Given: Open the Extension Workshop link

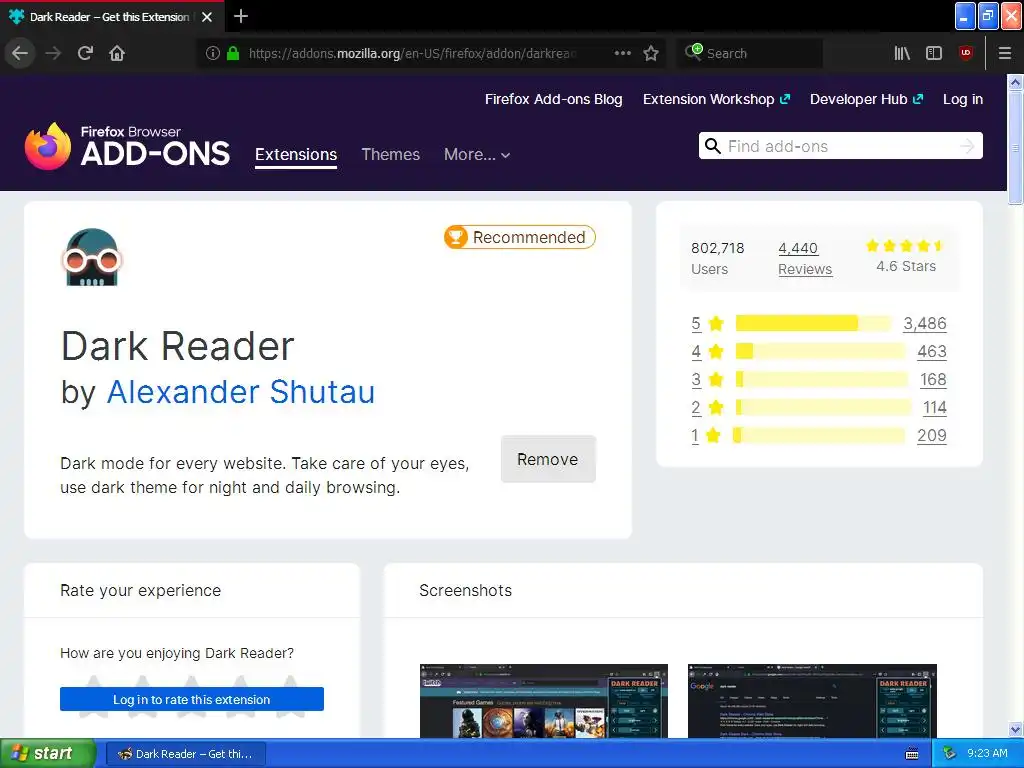Looking at the screenshot, I should click(716, 99).
